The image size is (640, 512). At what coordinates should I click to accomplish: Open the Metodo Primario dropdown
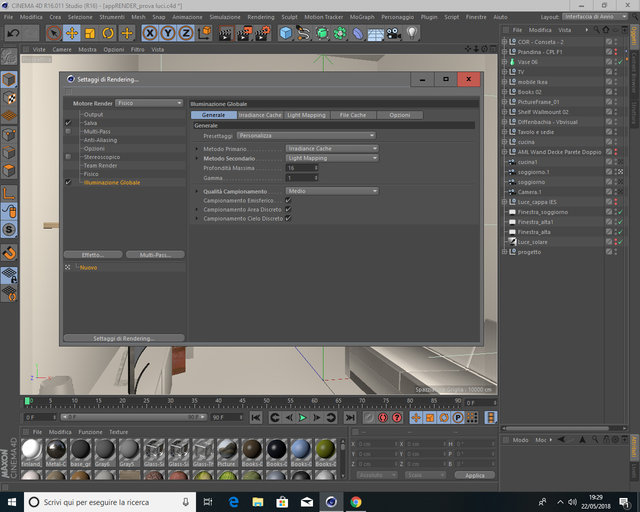pos(332,148)
